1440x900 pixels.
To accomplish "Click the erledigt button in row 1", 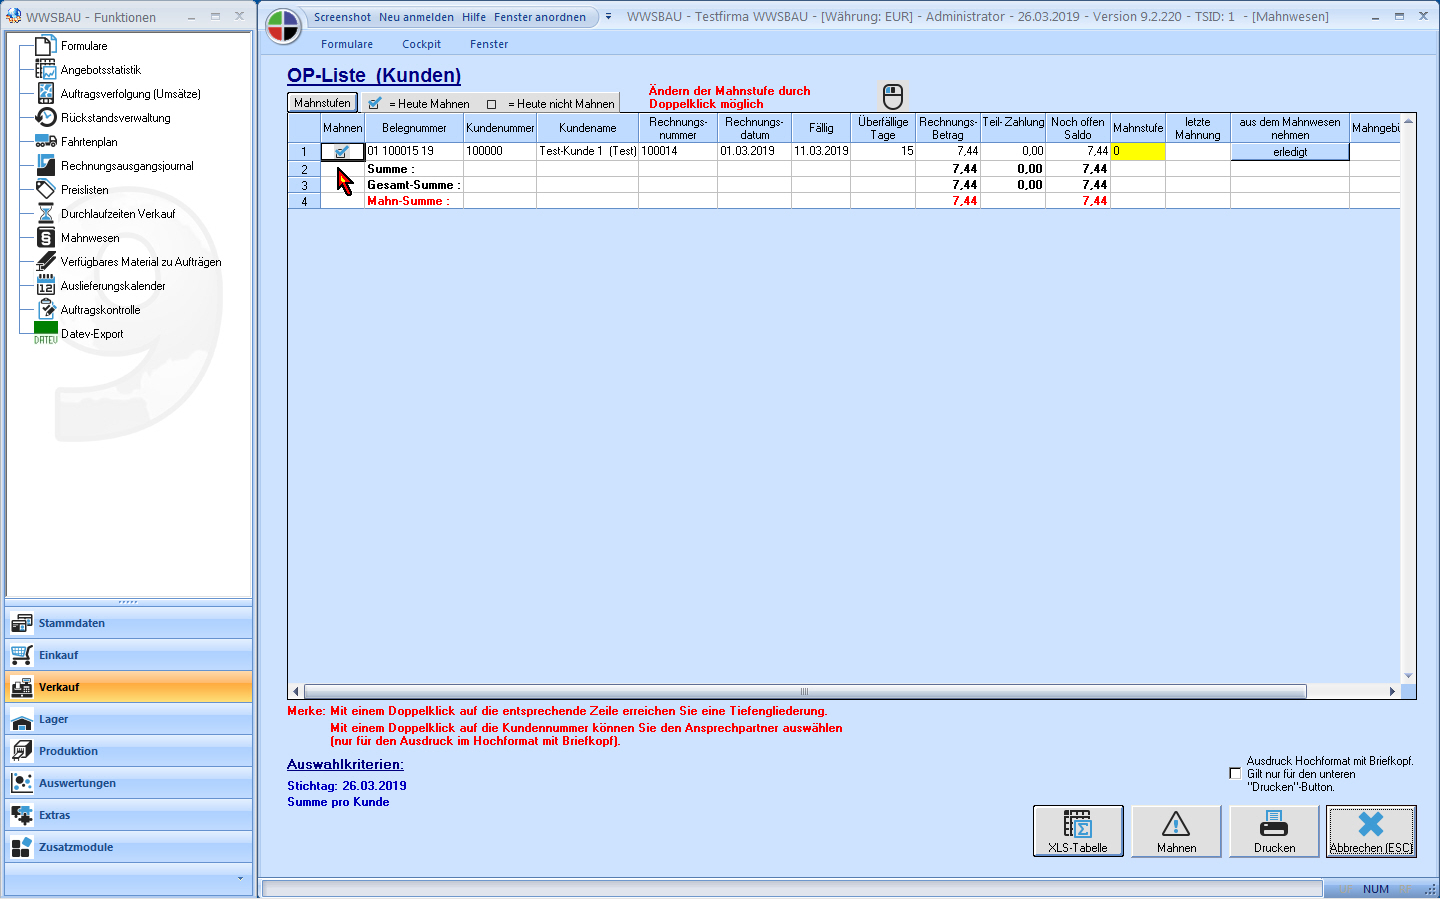I will 1289,152.
